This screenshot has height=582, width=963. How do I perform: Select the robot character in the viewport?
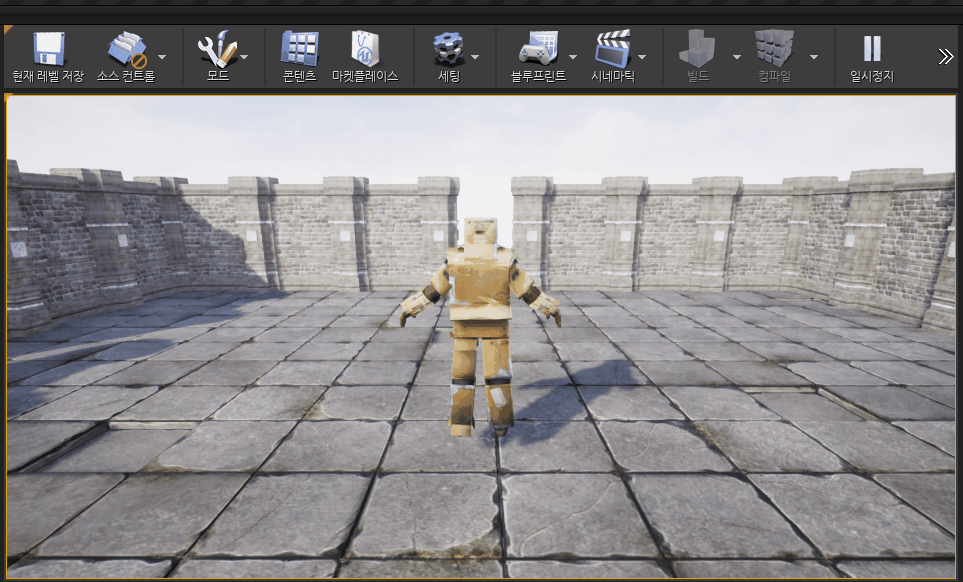click(x=480, y=325)
